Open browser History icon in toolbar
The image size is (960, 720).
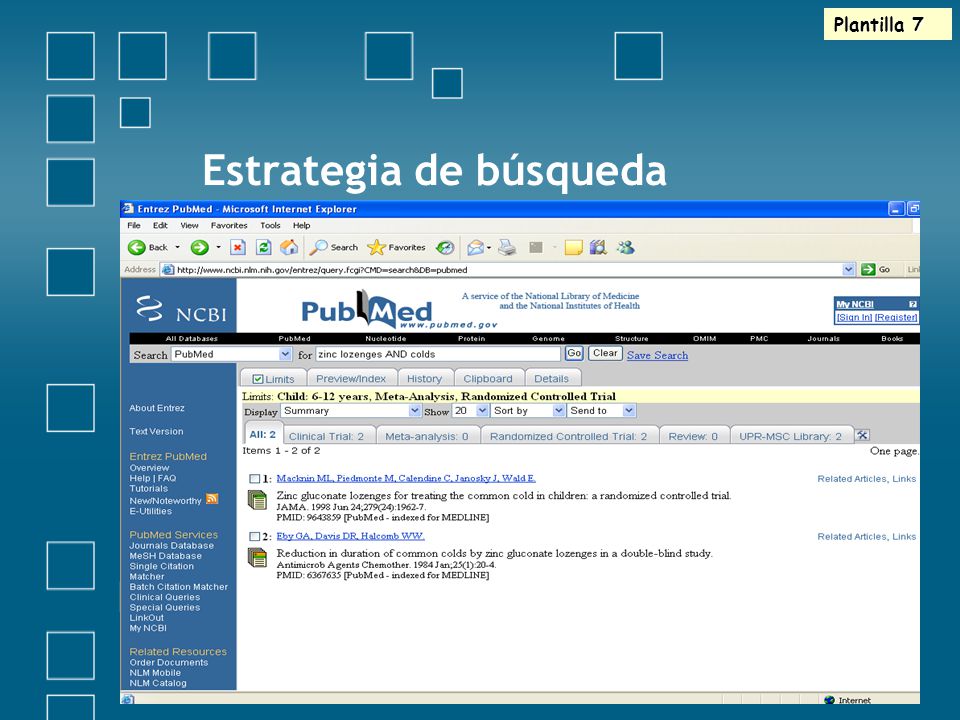tap(445, 247)
